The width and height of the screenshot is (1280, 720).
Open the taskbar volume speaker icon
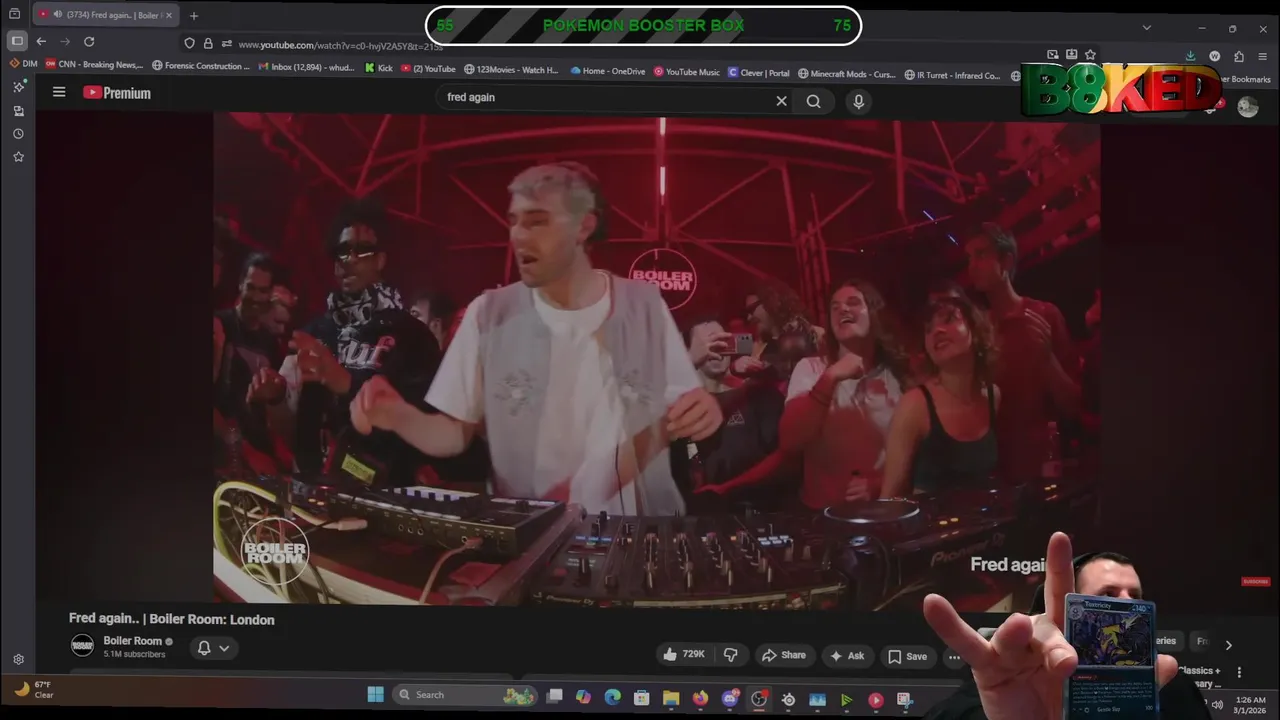[x=1217, y=704]
